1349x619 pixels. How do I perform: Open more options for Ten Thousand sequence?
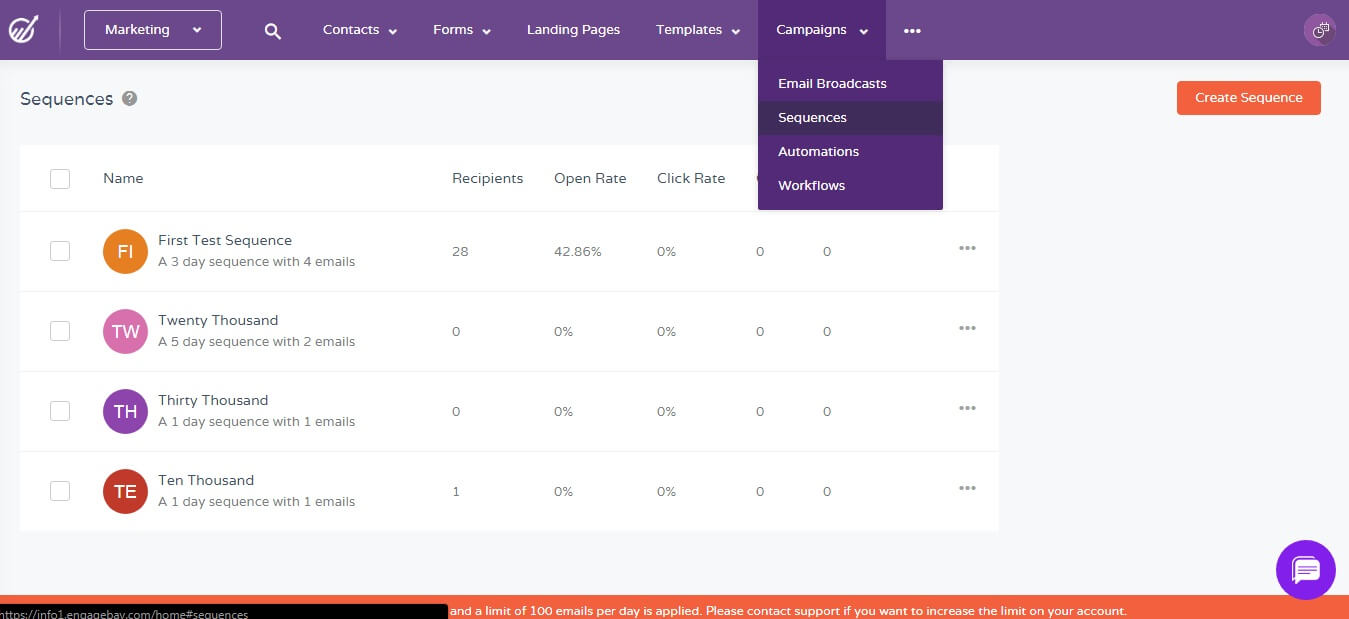point(967,489)
